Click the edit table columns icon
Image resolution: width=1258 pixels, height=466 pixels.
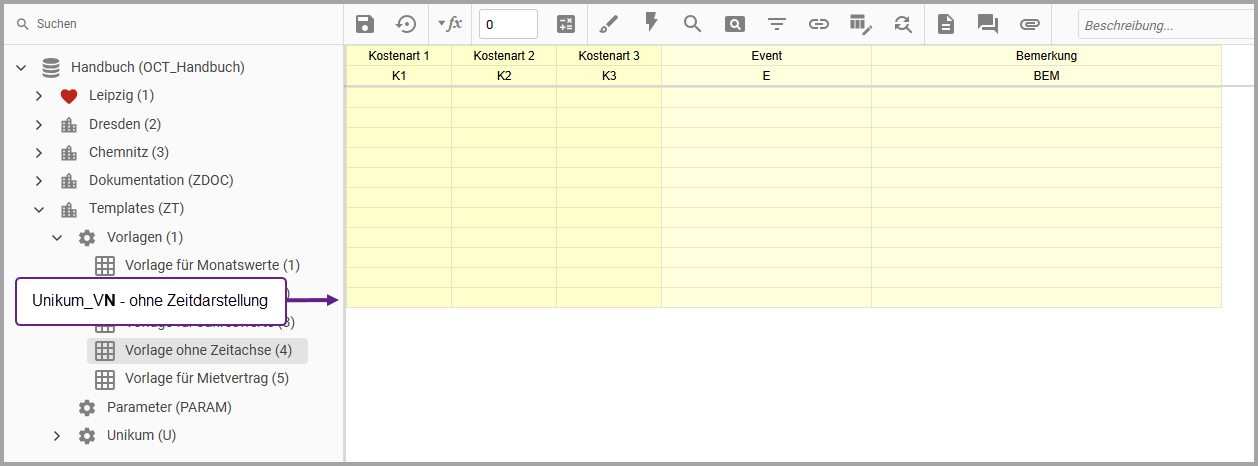click(860, 24)
